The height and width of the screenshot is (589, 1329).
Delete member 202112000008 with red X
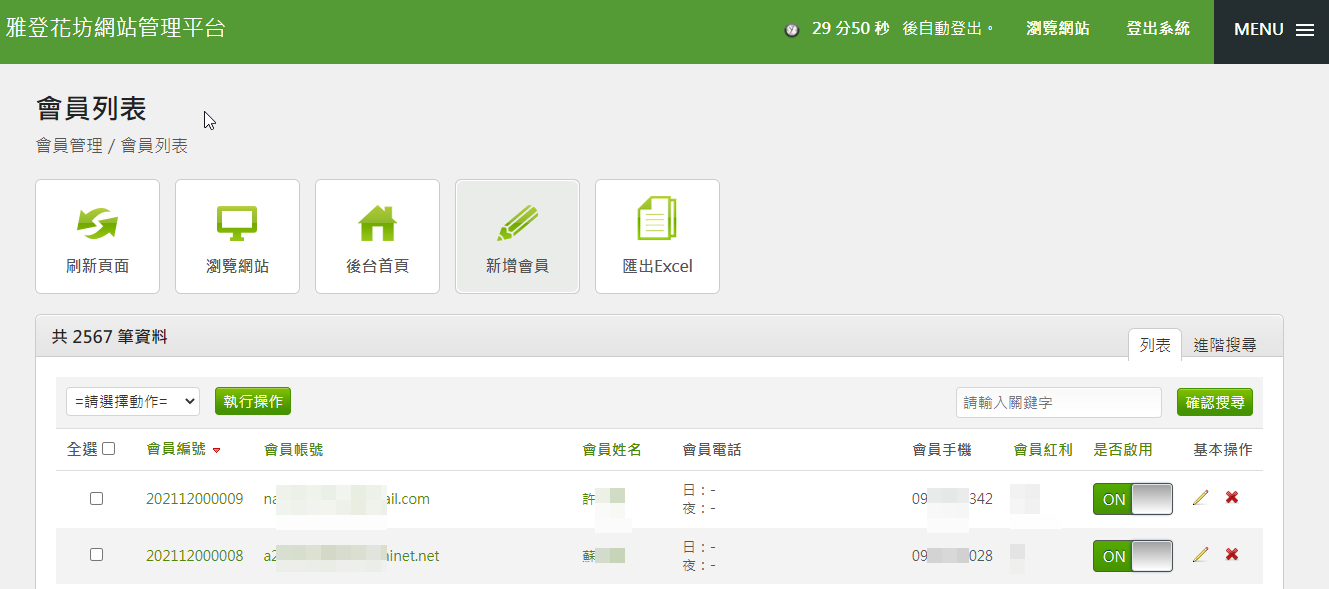[x=1232, y=554]
